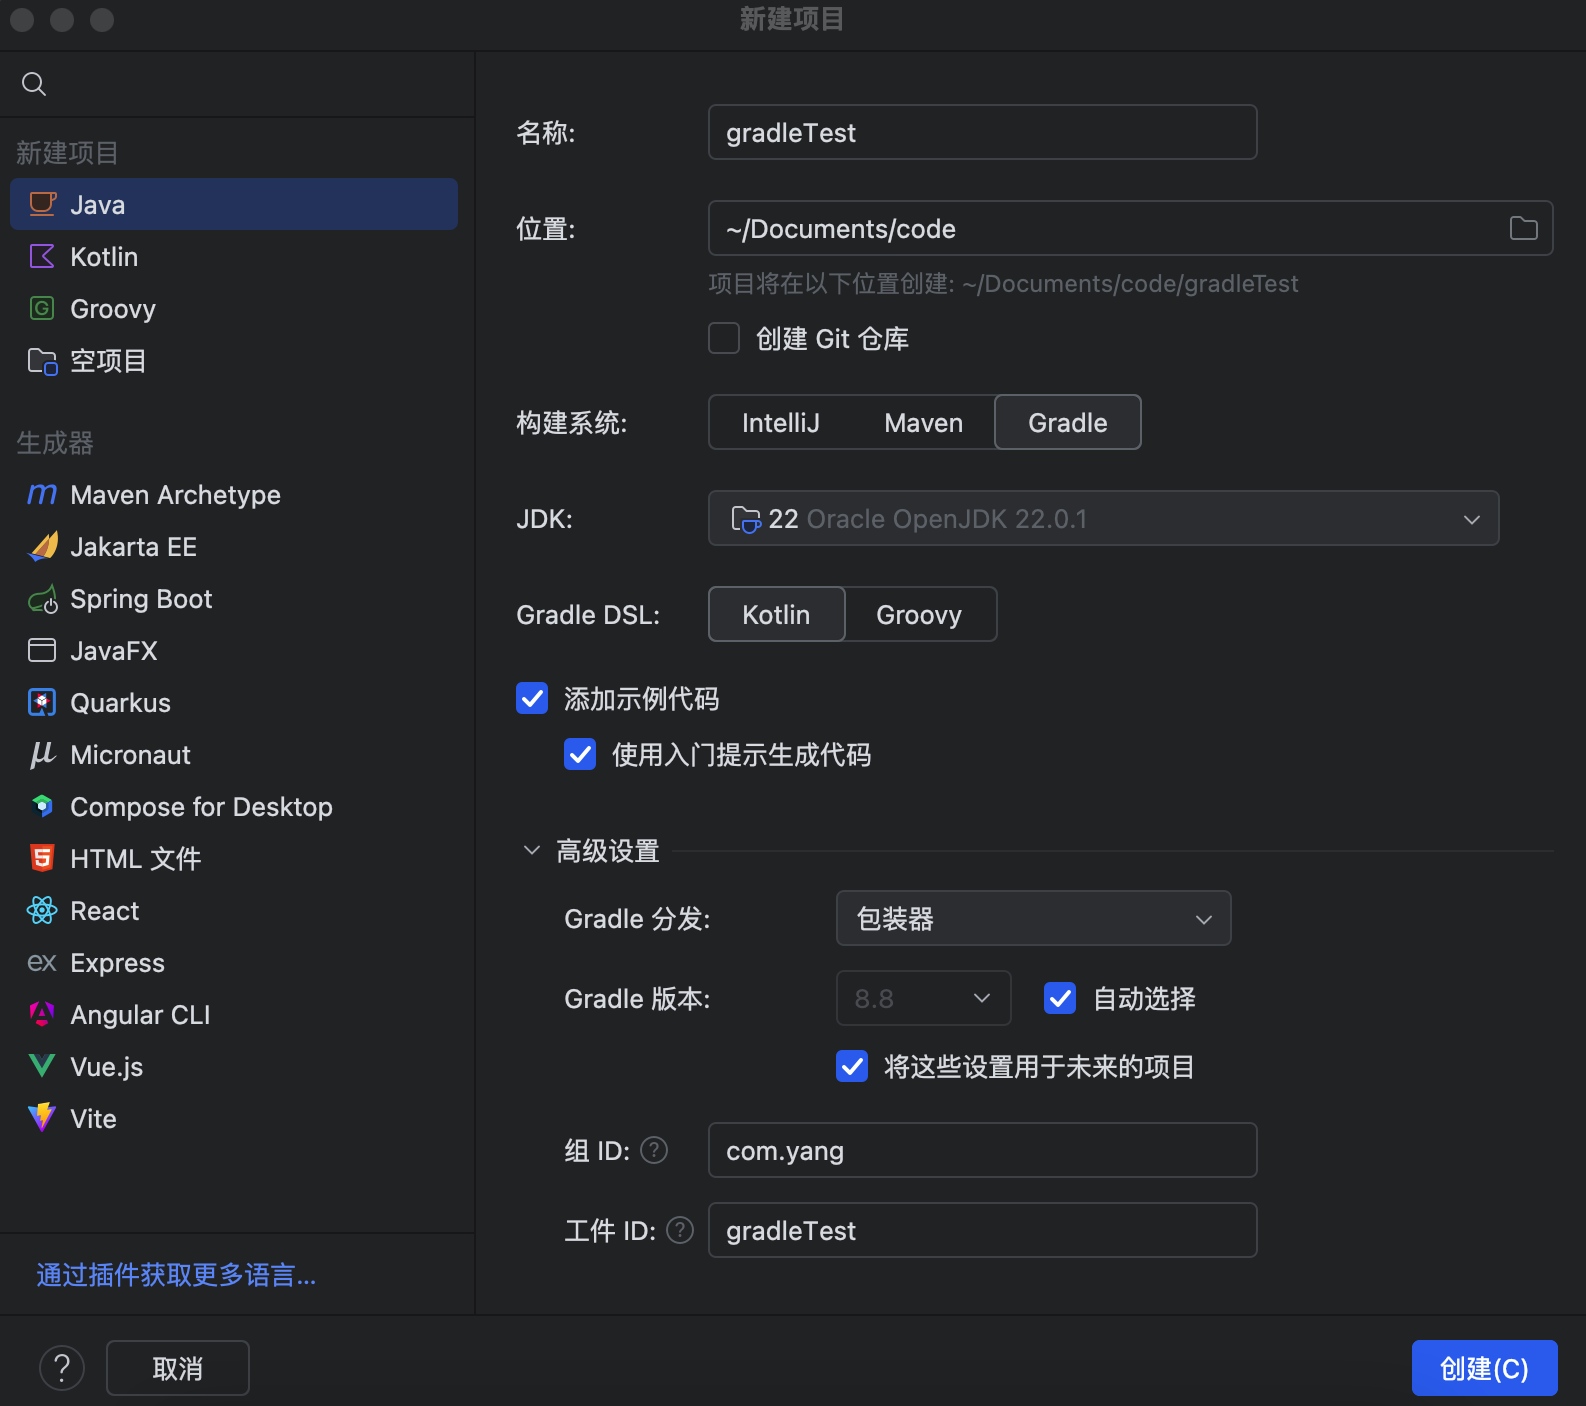Uncheck 将这些设置用于未来的项目 checkbox

852,1066
